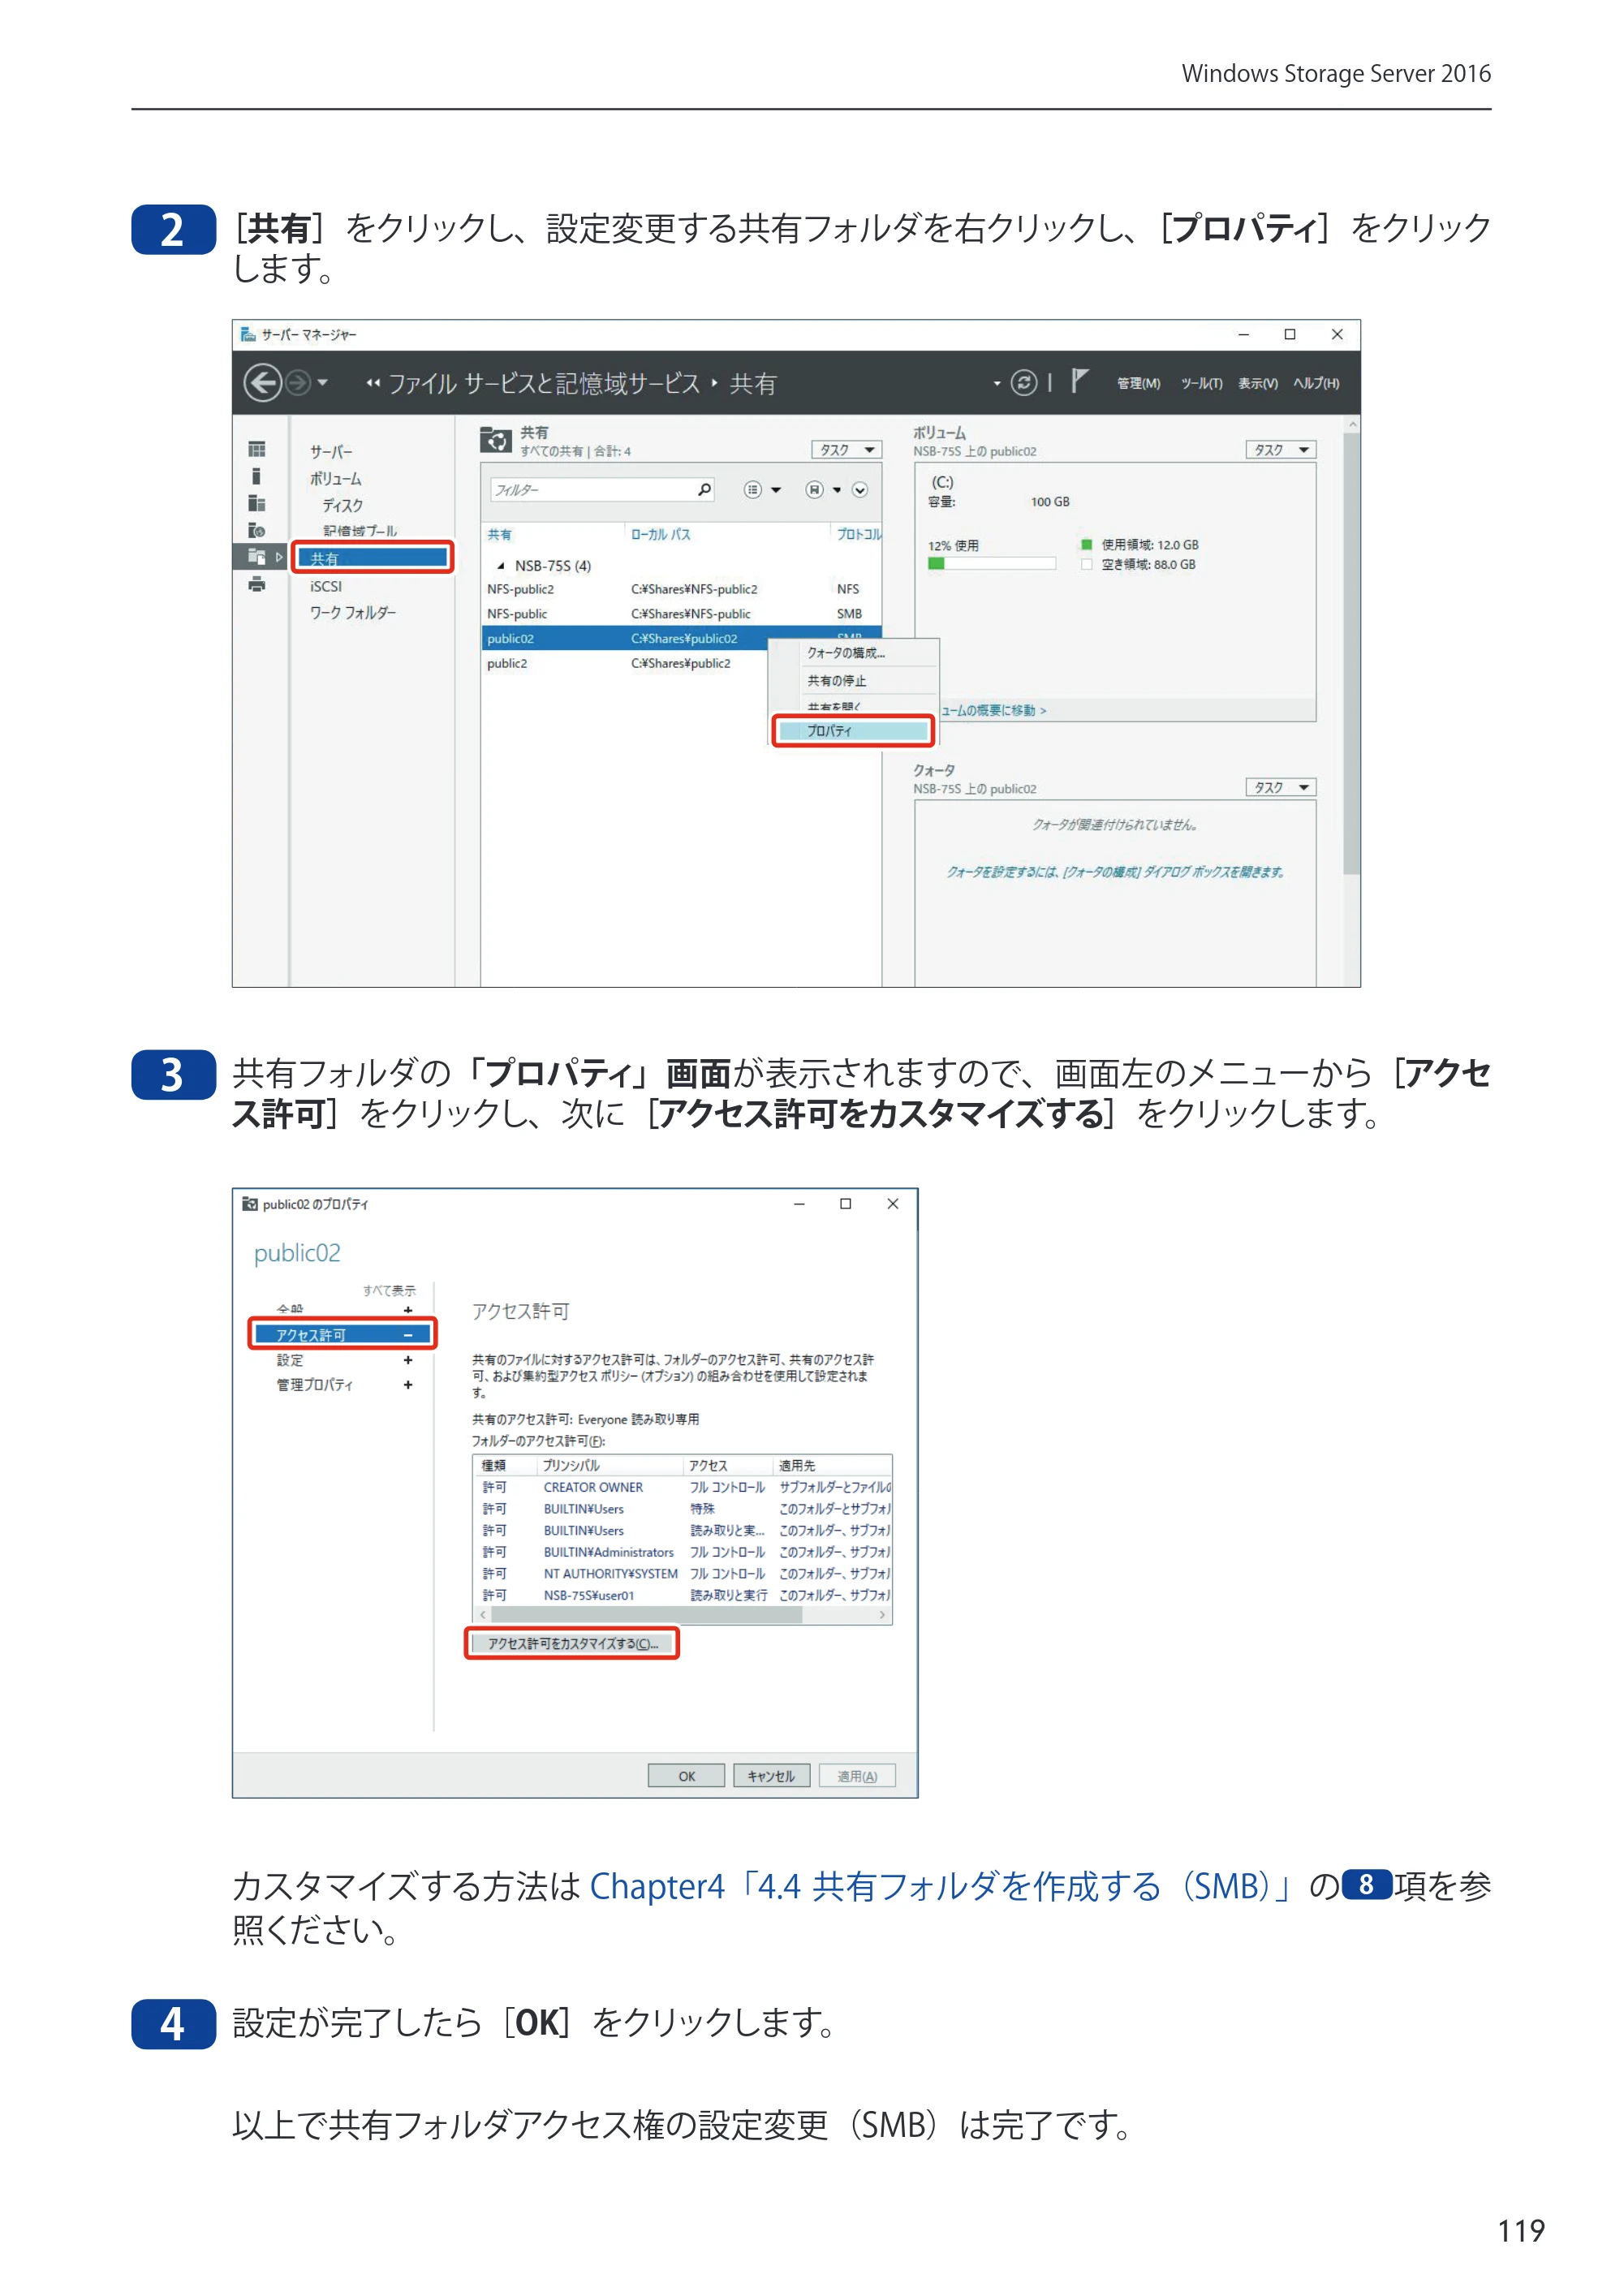Open the 表示(V) menu
Image resolution: width=1624 pixels, height=2296 pixels.
click(x=1257, y=383)
